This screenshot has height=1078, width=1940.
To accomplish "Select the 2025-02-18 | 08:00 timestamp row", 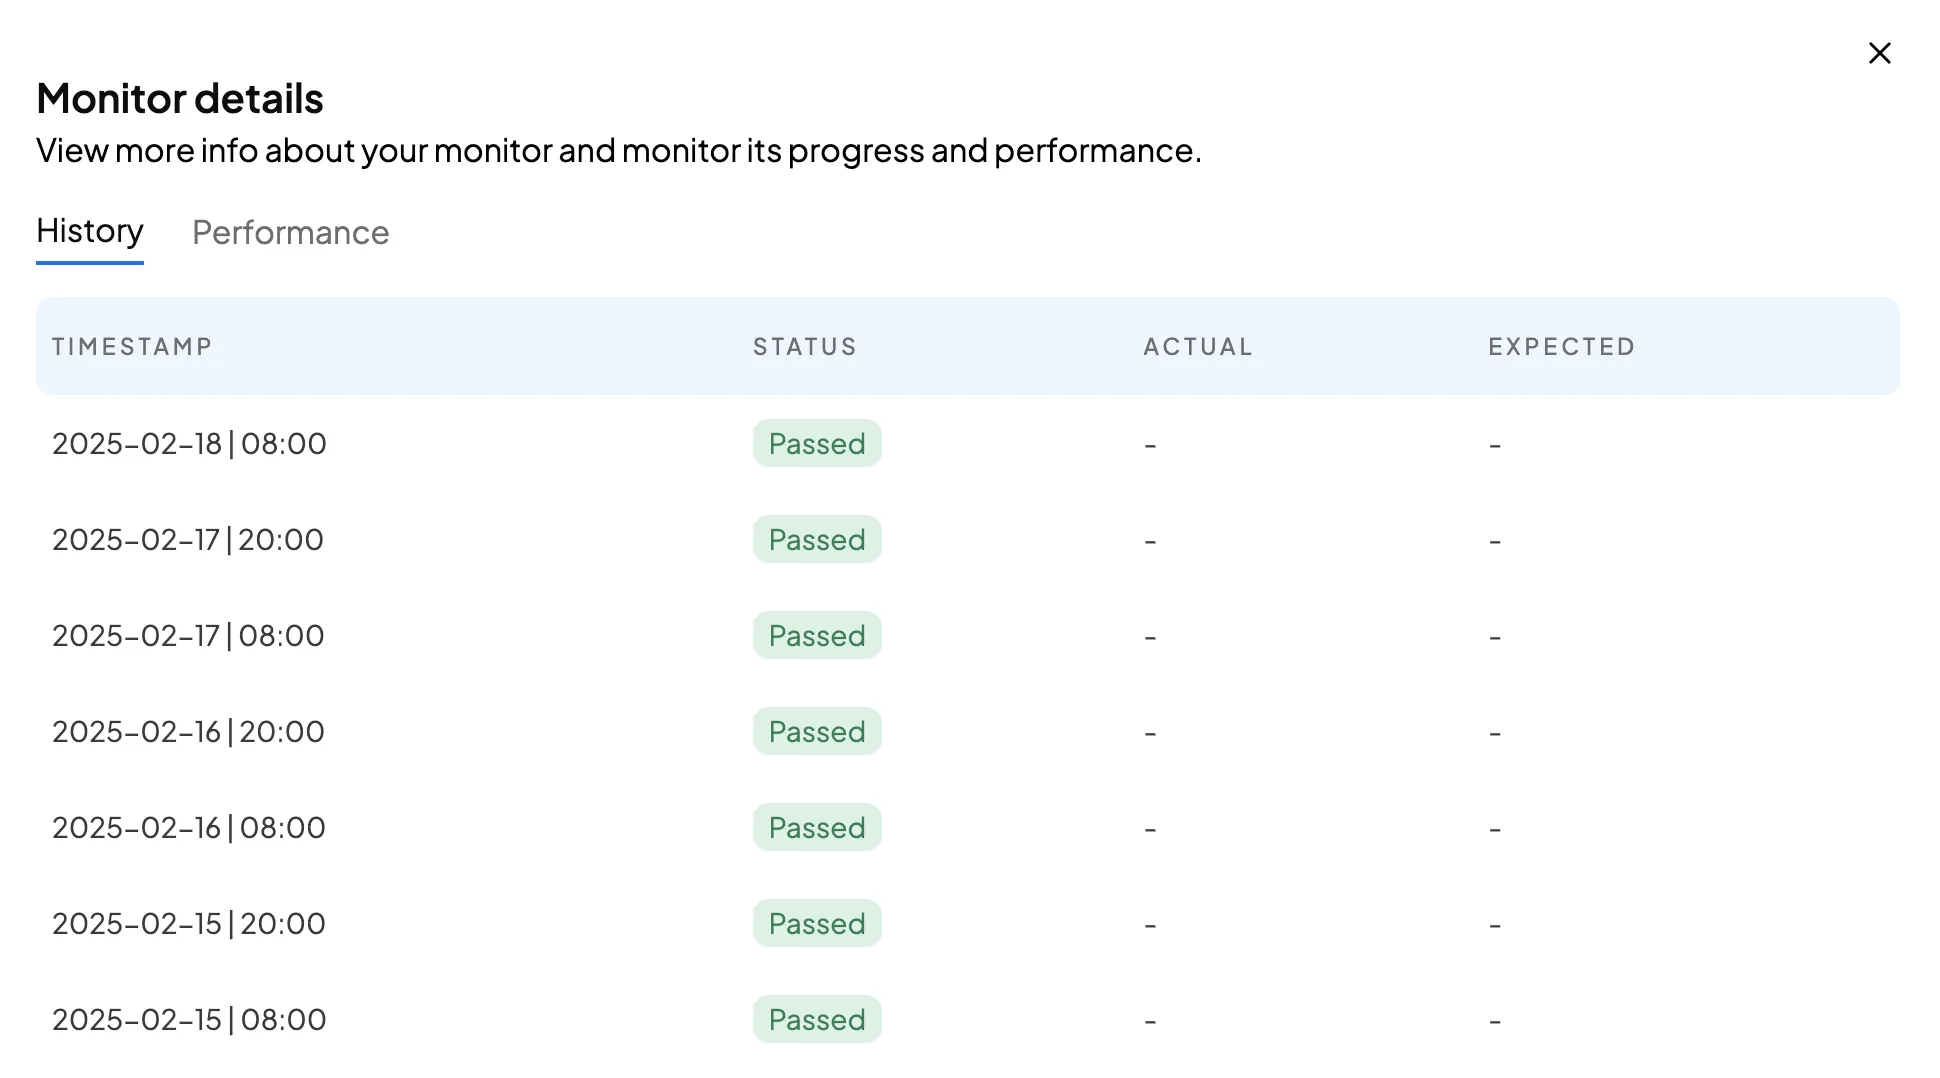I will click(189, 444).
